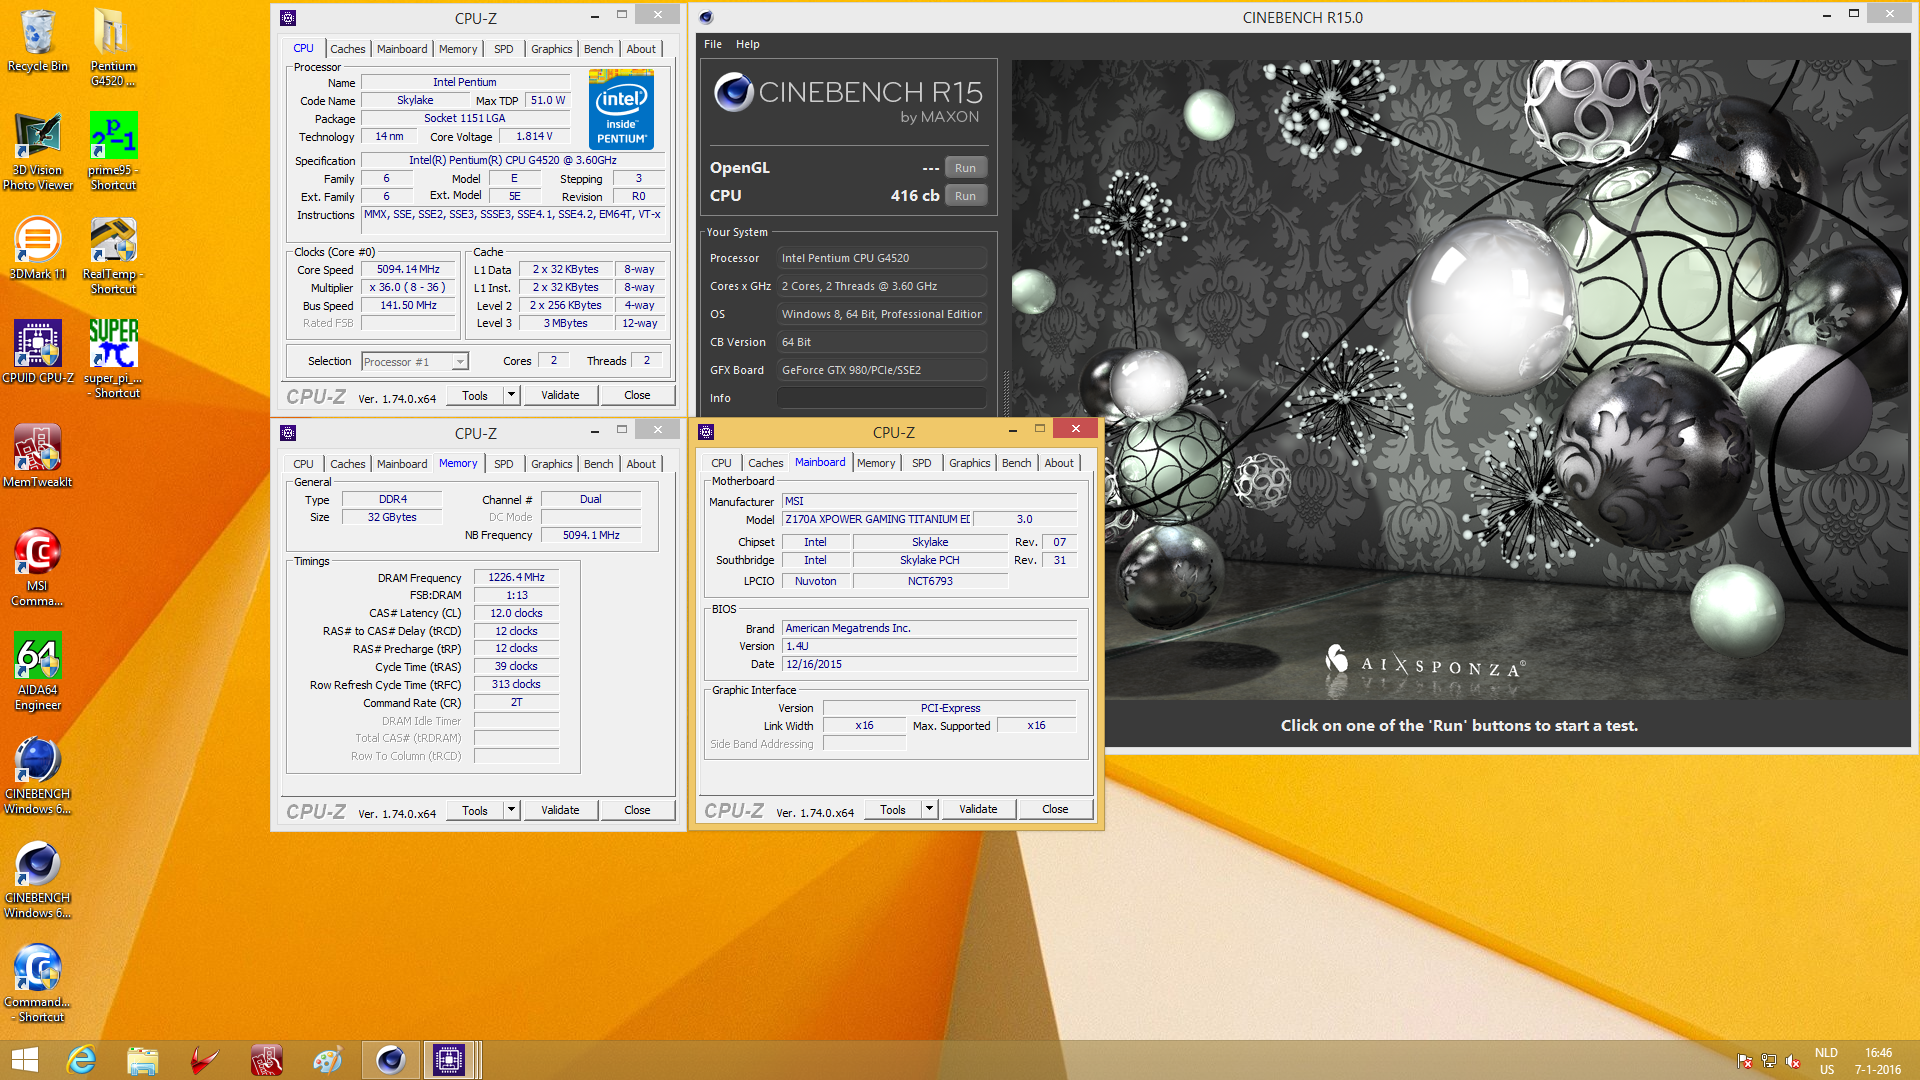Open the Recycle Bin desktop icon

(37, 40)
